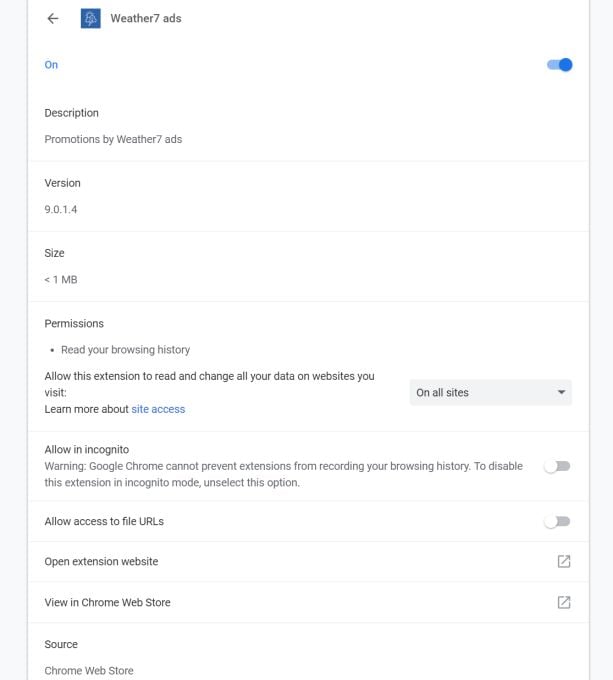Enable Allow access to file URLs
The width and height of the screenshot is (613, 680).
click(557, 521)
